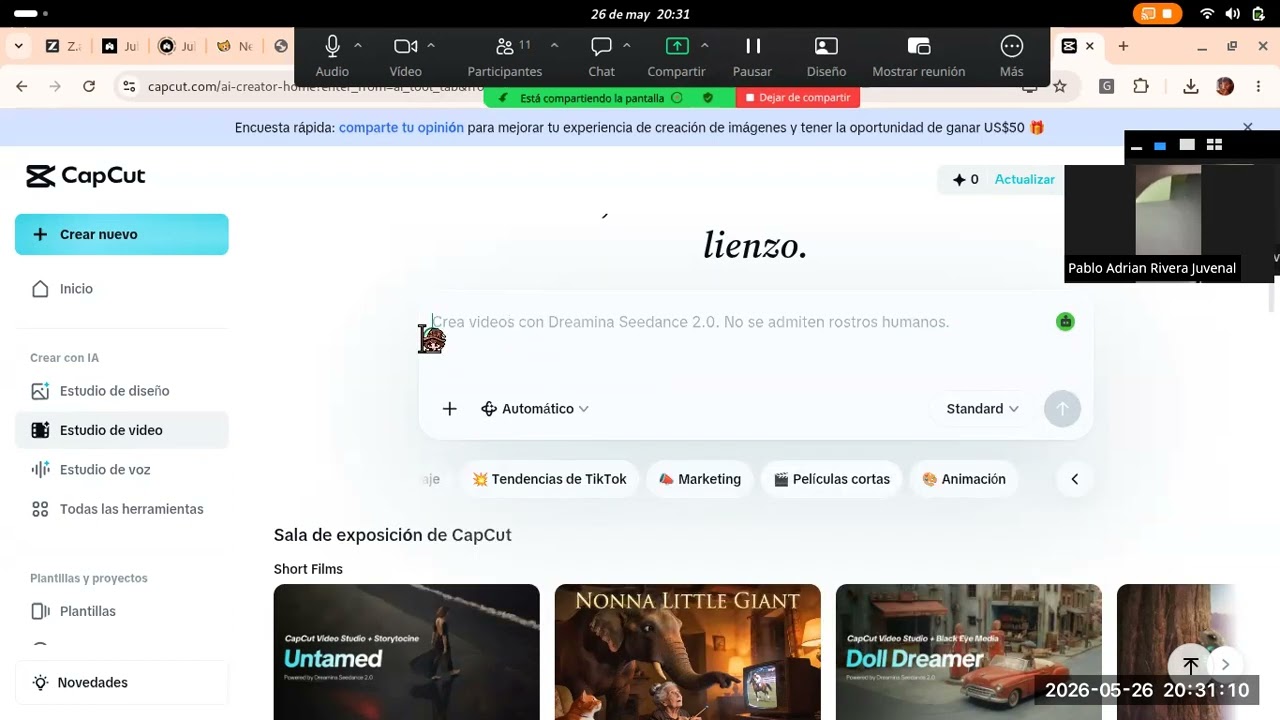Open the Untamed short film thumbnail
Viewport: 1280px width, 720px height.
click(x=407, y=652)
